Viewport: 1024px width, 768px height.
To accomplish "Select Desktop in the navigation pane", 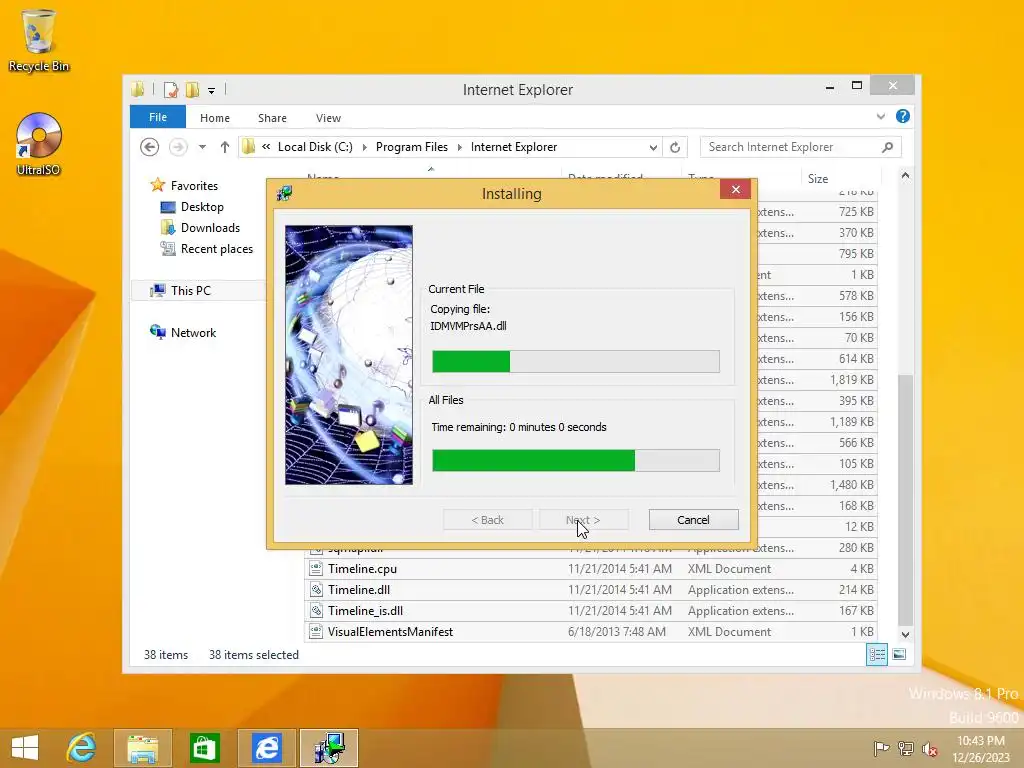I will pyautogui.click(x=192, y=207).
